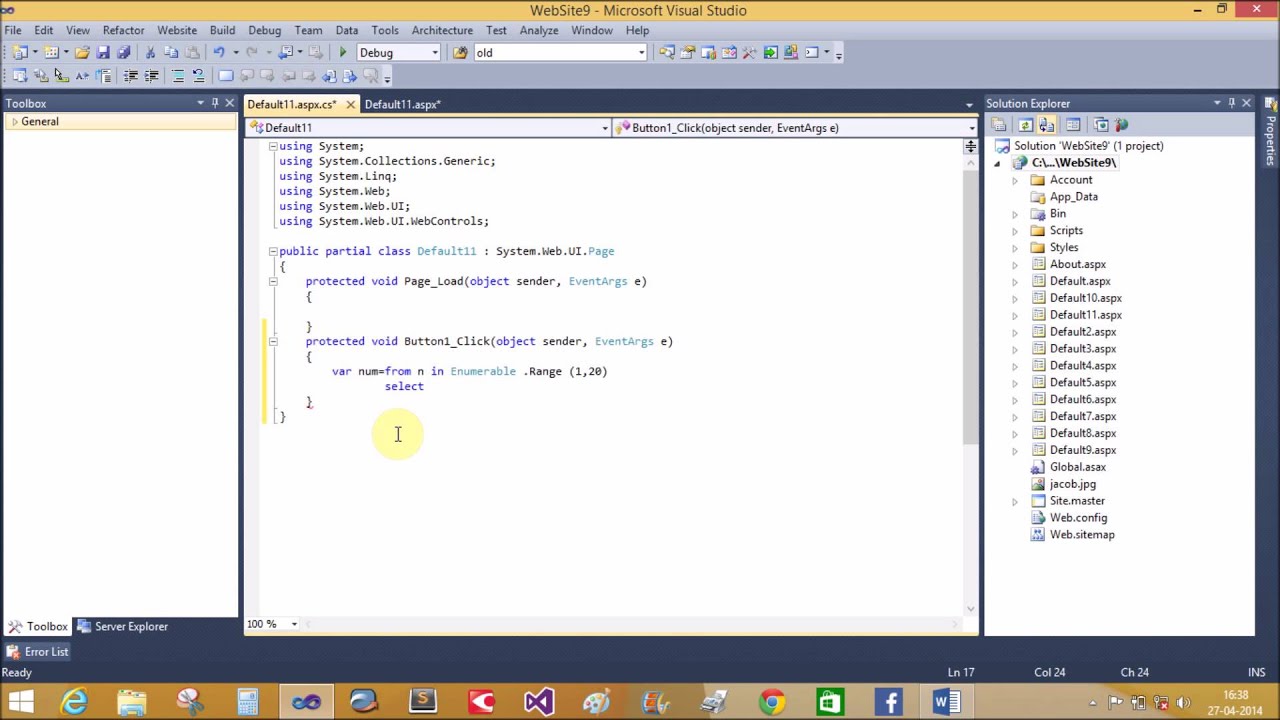
Task: Click the Open File toolbar icon
Action: point(82,53)
